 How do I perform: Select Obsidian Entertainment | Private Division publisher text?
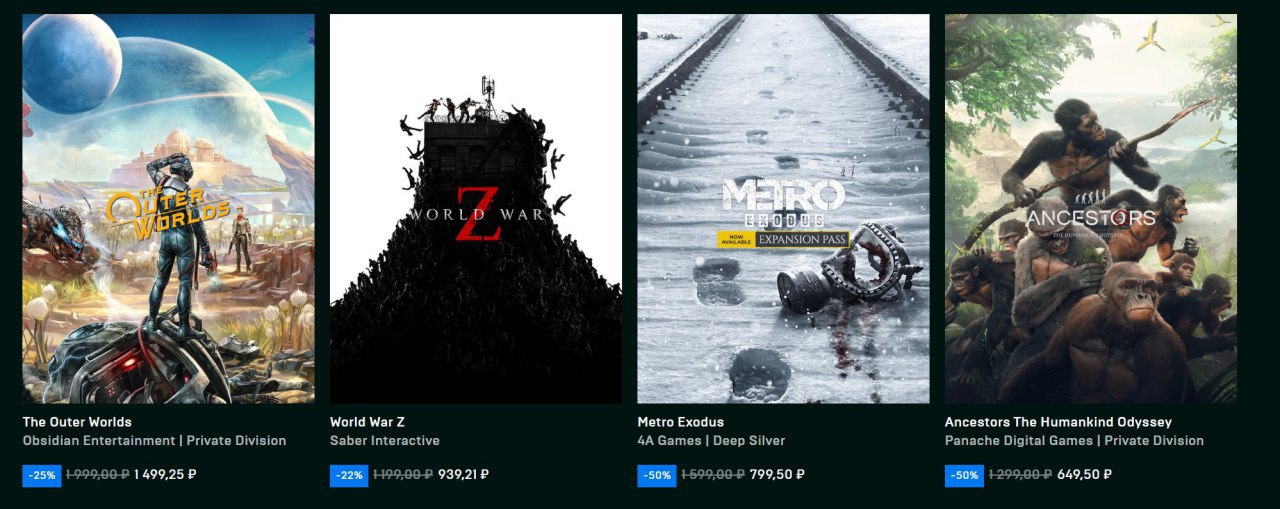[154, 441]
